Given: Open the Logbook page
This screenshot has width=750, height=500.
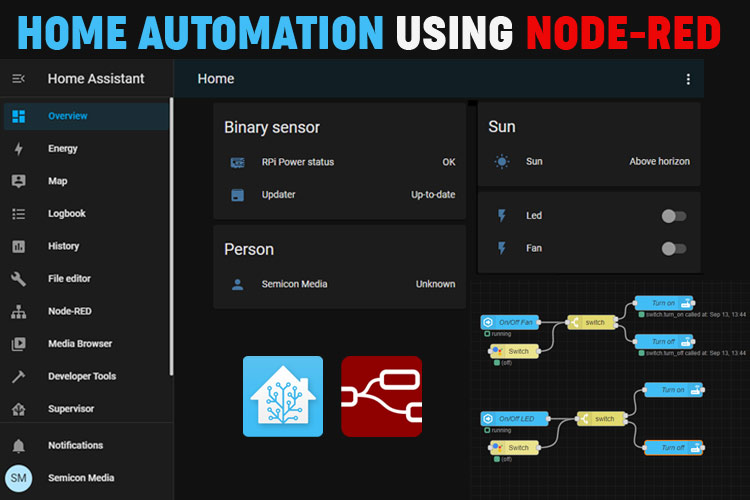Looking at the screenshot, I should tap(86, 213).
